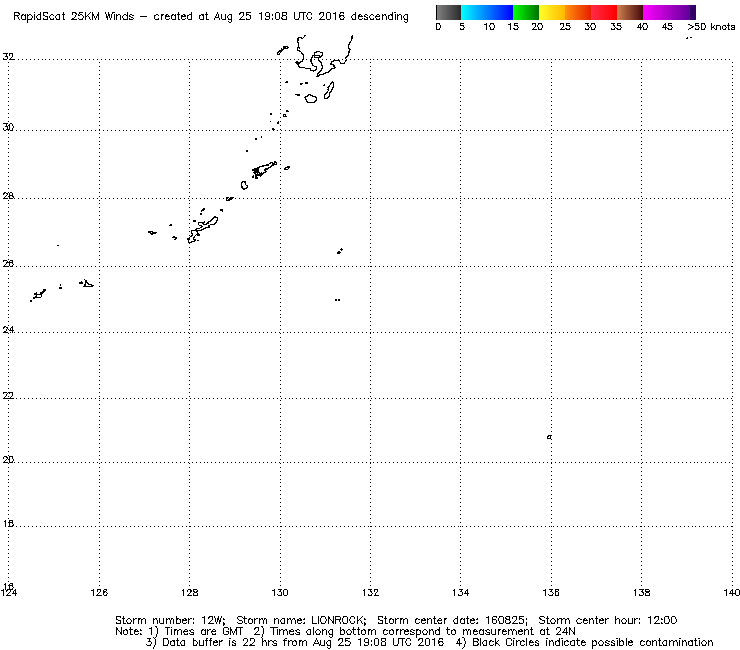Click the latitude label 32
This screenshot has width=740, height=650.
8,57
